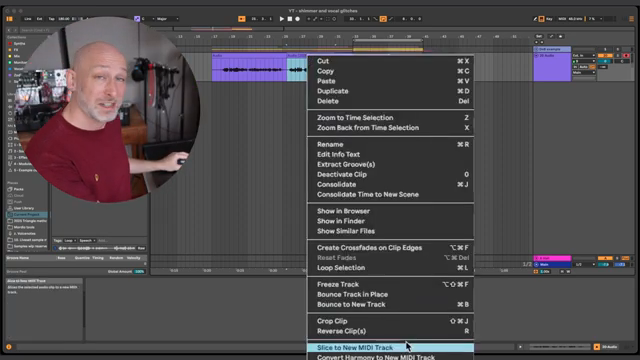Select the Drift example track header
This screenshot has height=360, width=640.
[552, 49]
